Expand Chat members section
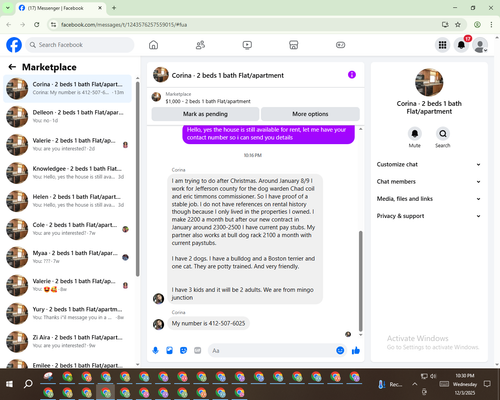500x400 pixels. point(429,182)
